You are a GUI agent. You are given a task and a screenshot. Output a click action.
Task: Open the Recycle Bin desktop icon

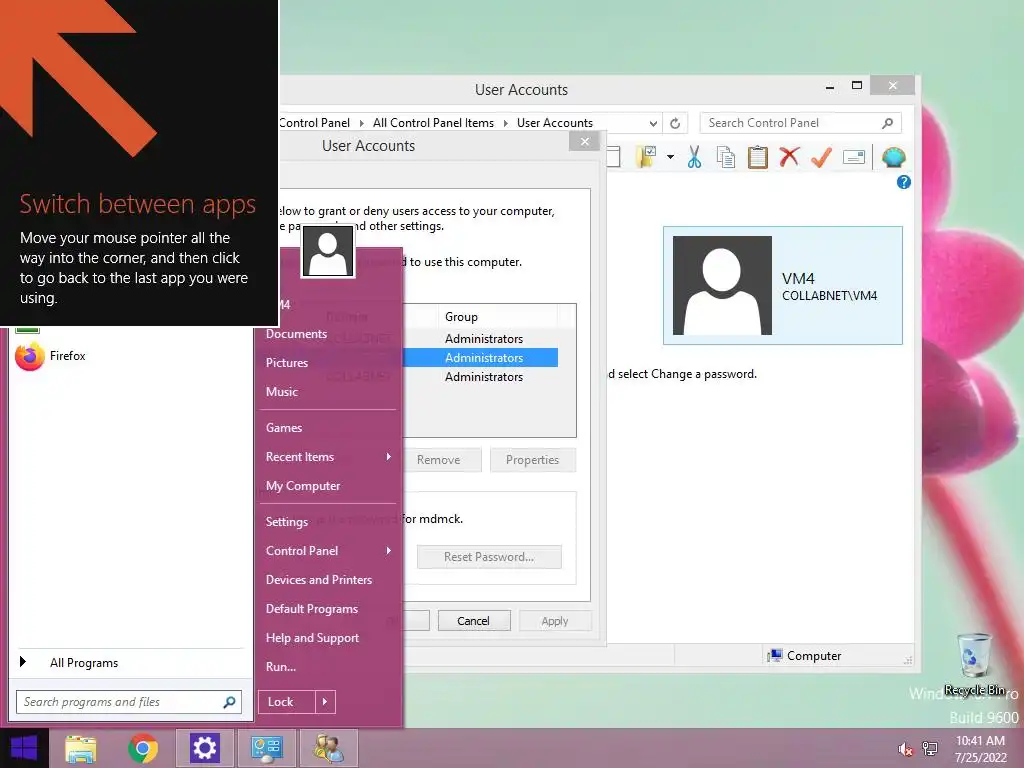[974, 664]
